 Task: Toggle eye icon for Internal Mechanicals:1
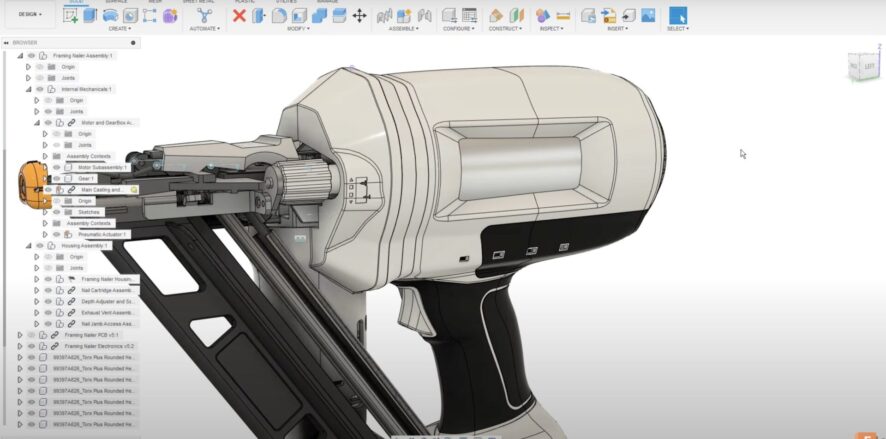(39, 89)
